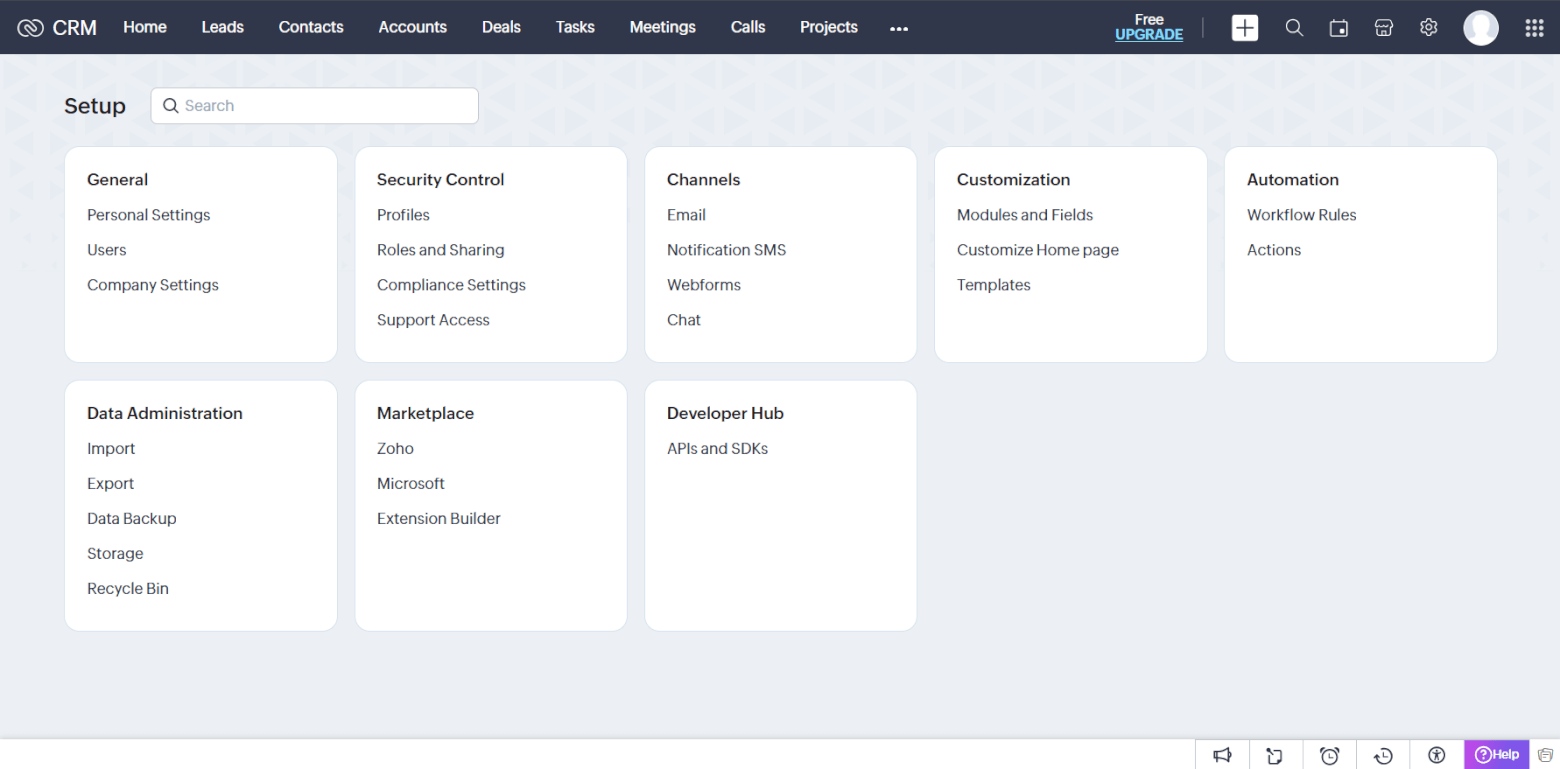Open Compliance Settings
The height and width of the screenshot is (769, 1560).
pos(451,285)
